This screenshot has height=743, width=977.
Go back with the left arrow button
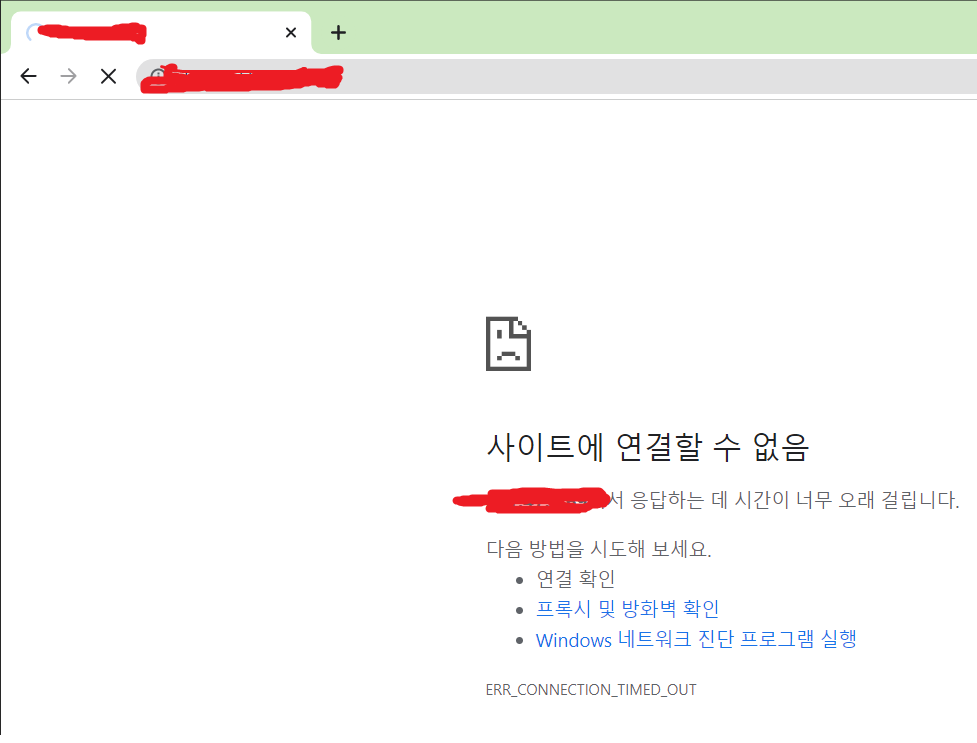tap(29, 76)
